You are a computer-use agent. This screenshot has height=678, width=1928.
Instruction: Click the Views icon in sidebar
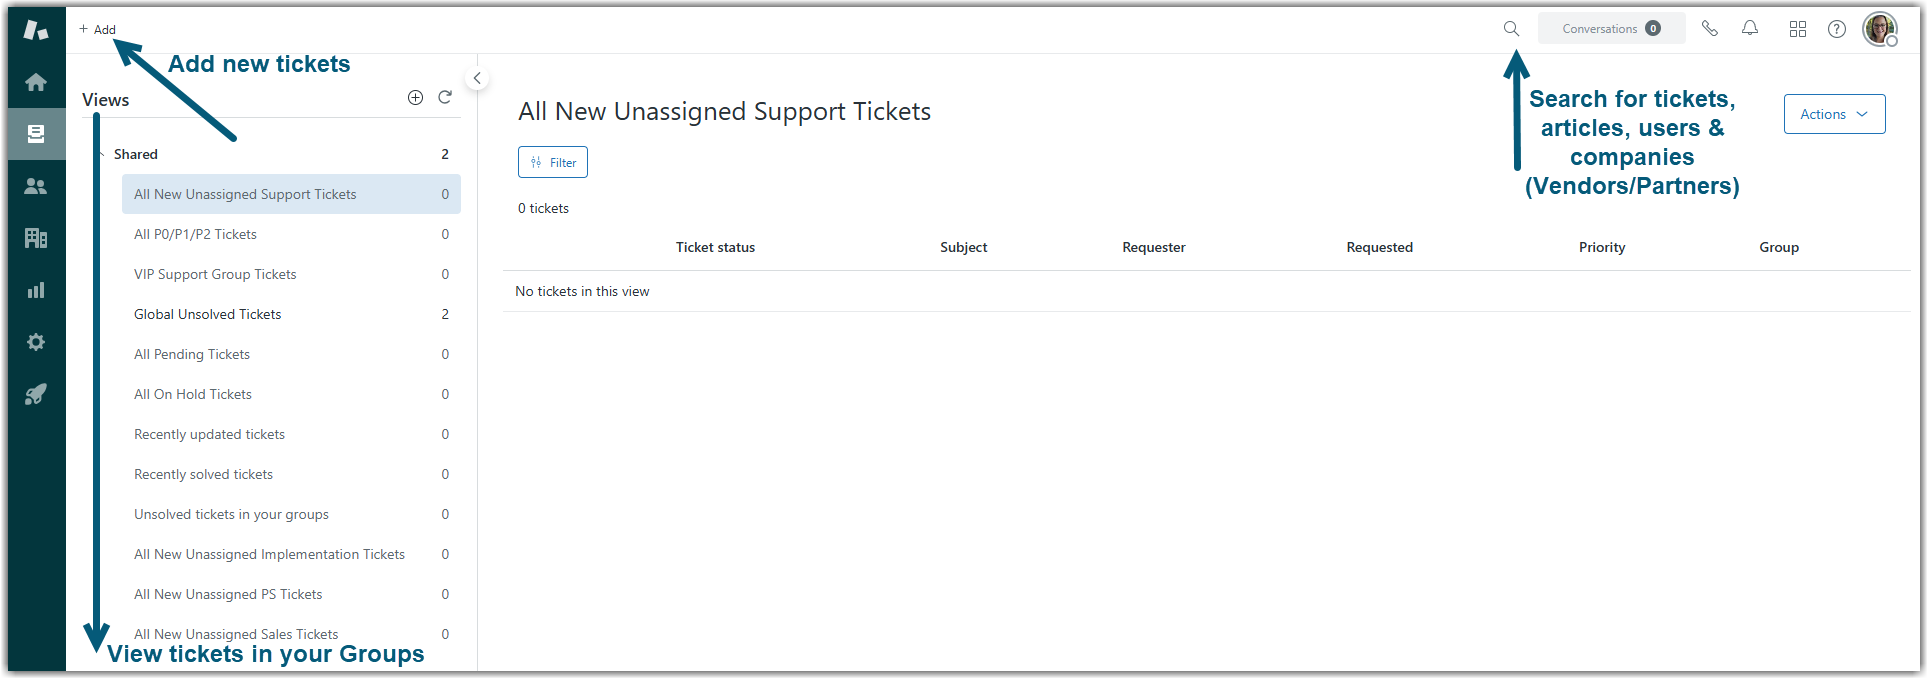[36, 134]
